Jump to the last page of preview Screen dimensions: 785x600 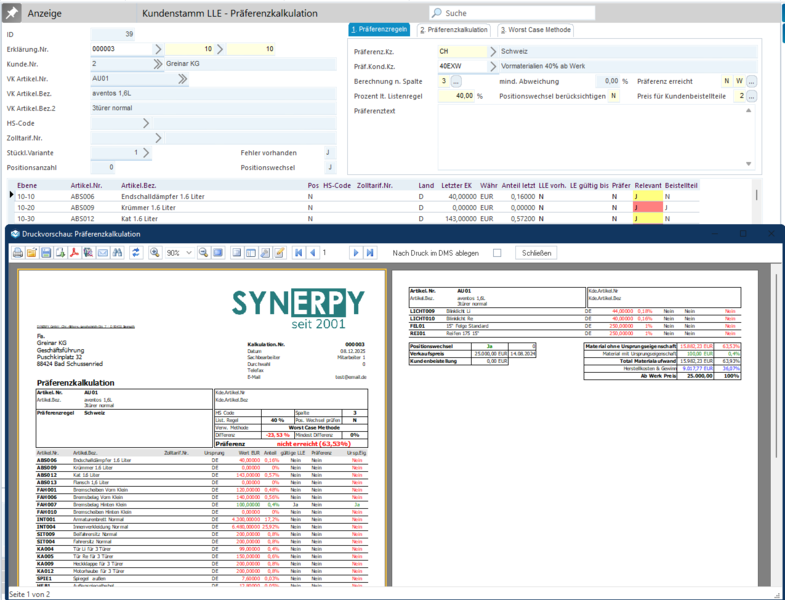pos(371,253)
